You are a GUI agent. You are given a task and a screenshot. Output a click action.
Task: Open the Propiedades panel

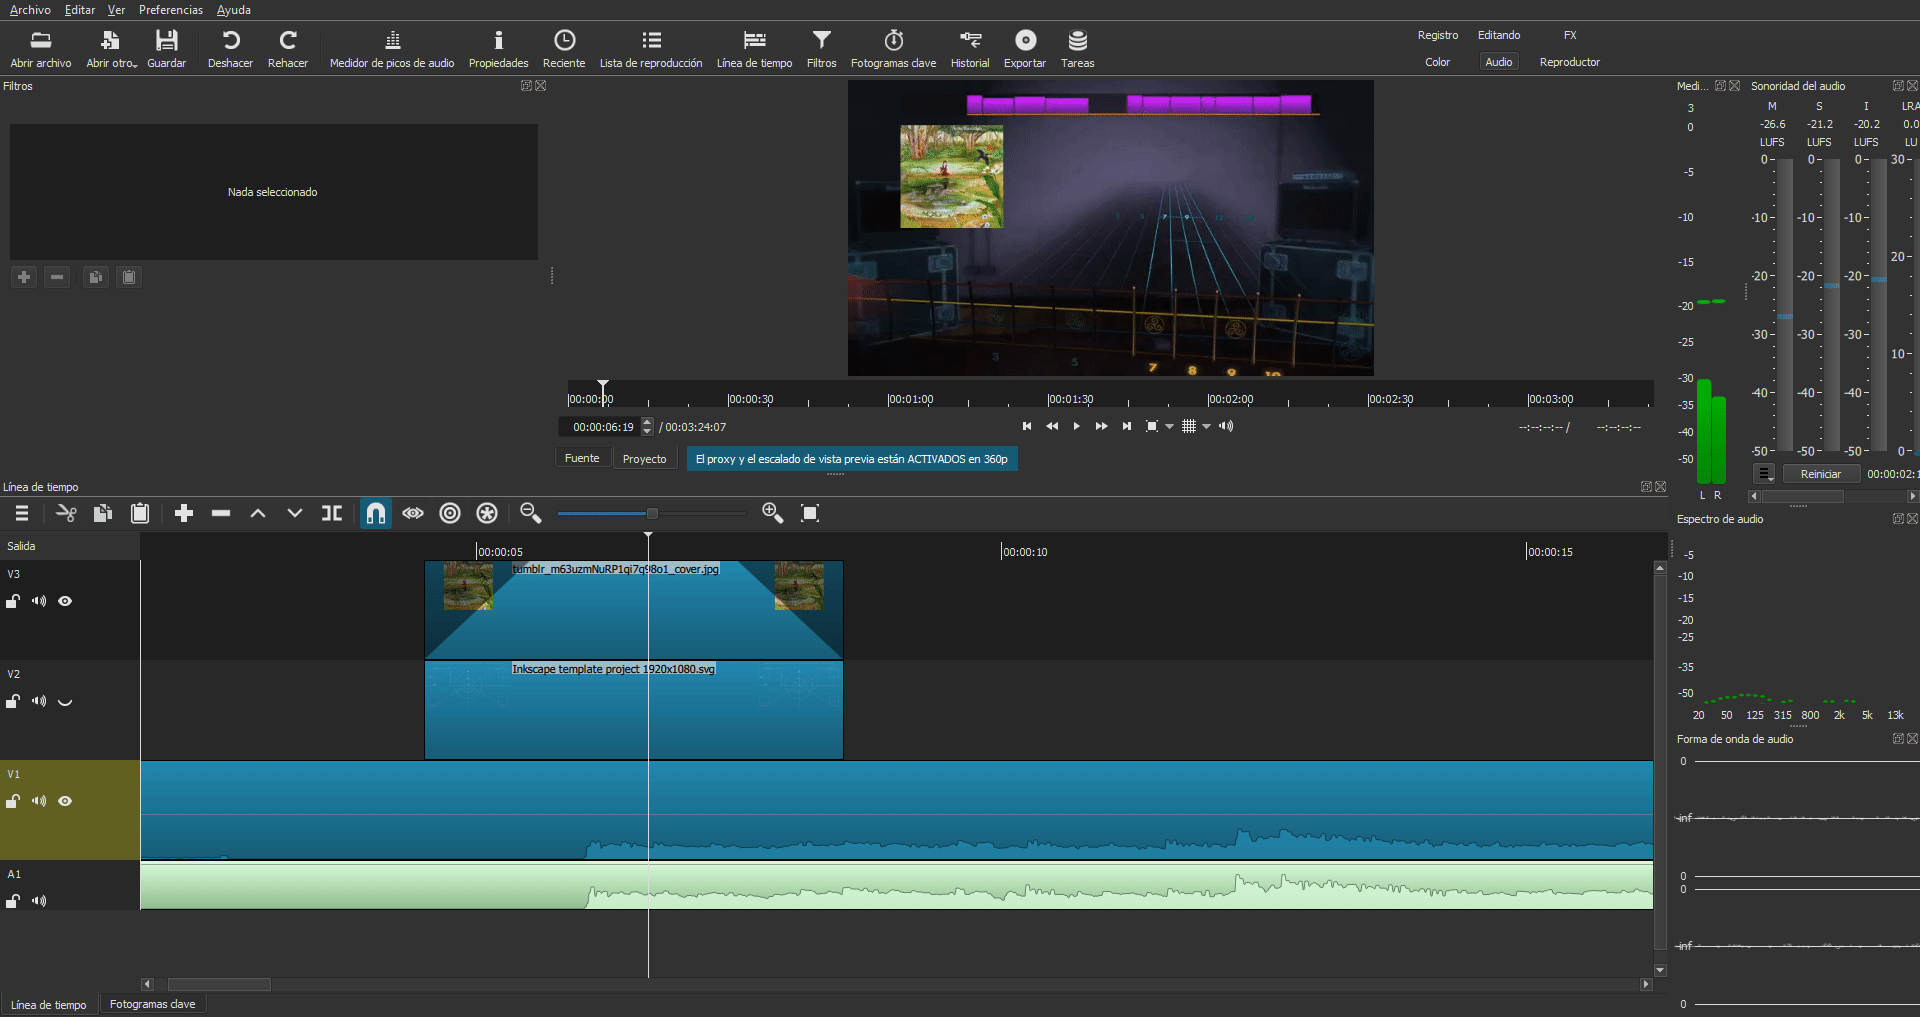pos(498,48)
